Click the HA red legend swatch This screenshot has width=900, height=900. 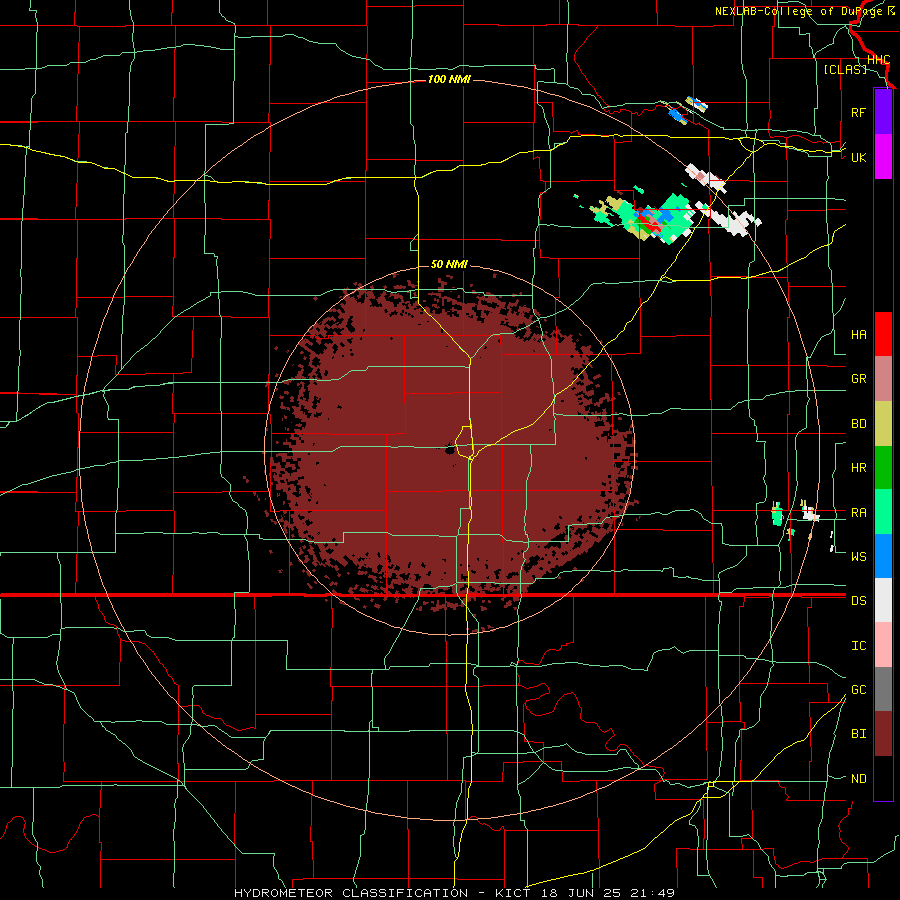(x=883, y=334)
